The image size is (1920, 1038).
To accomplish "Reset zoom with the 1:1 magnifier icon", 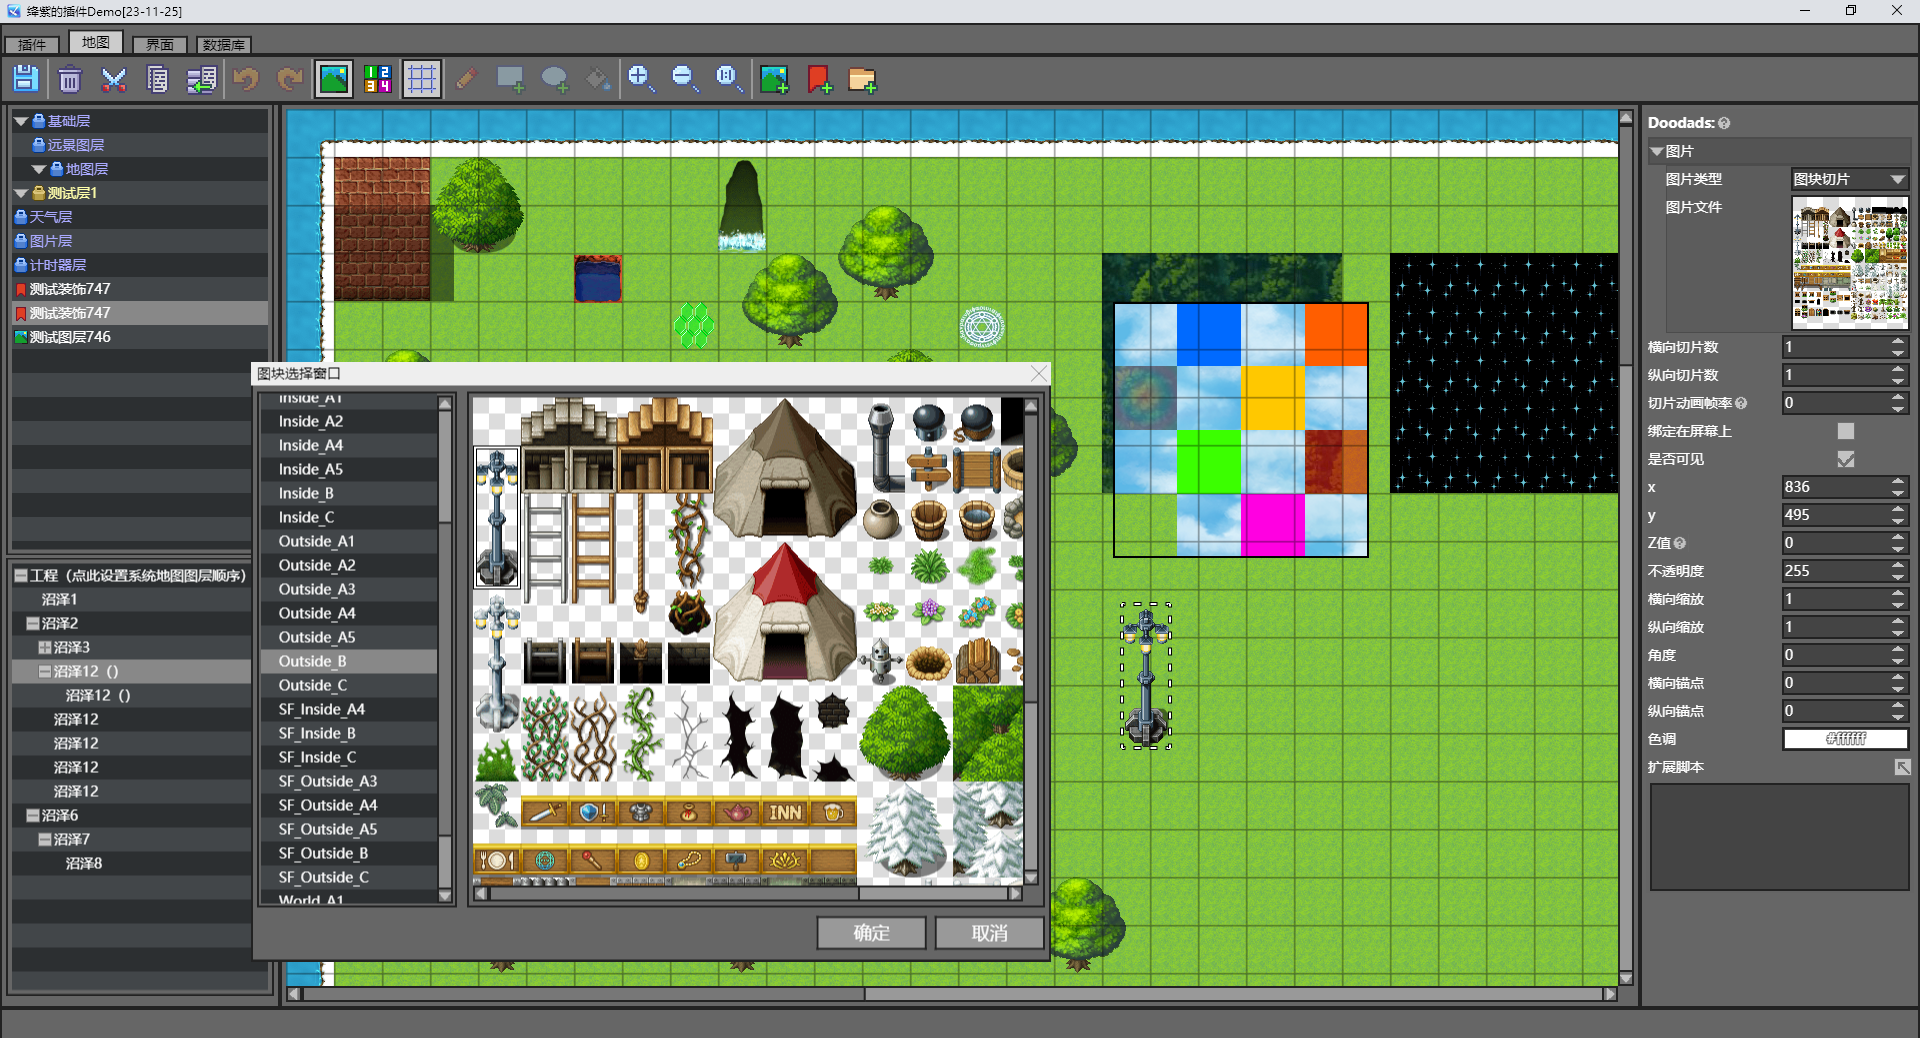I will point(729,79).
